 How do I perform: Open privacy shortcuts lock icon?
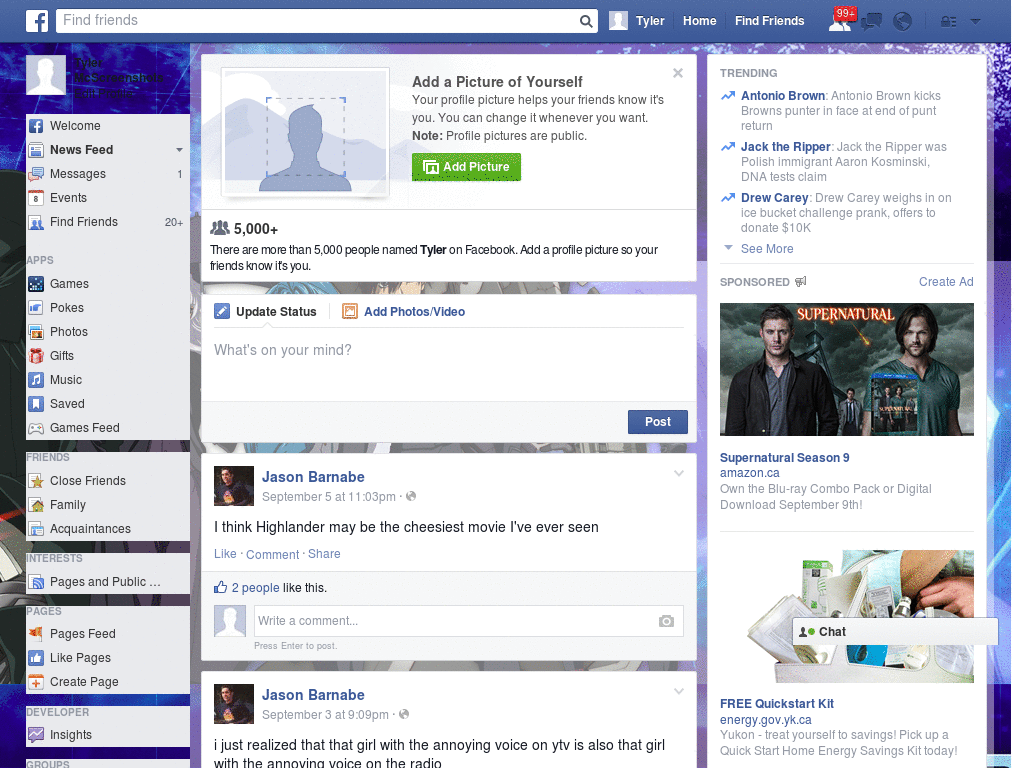point(948,22)
